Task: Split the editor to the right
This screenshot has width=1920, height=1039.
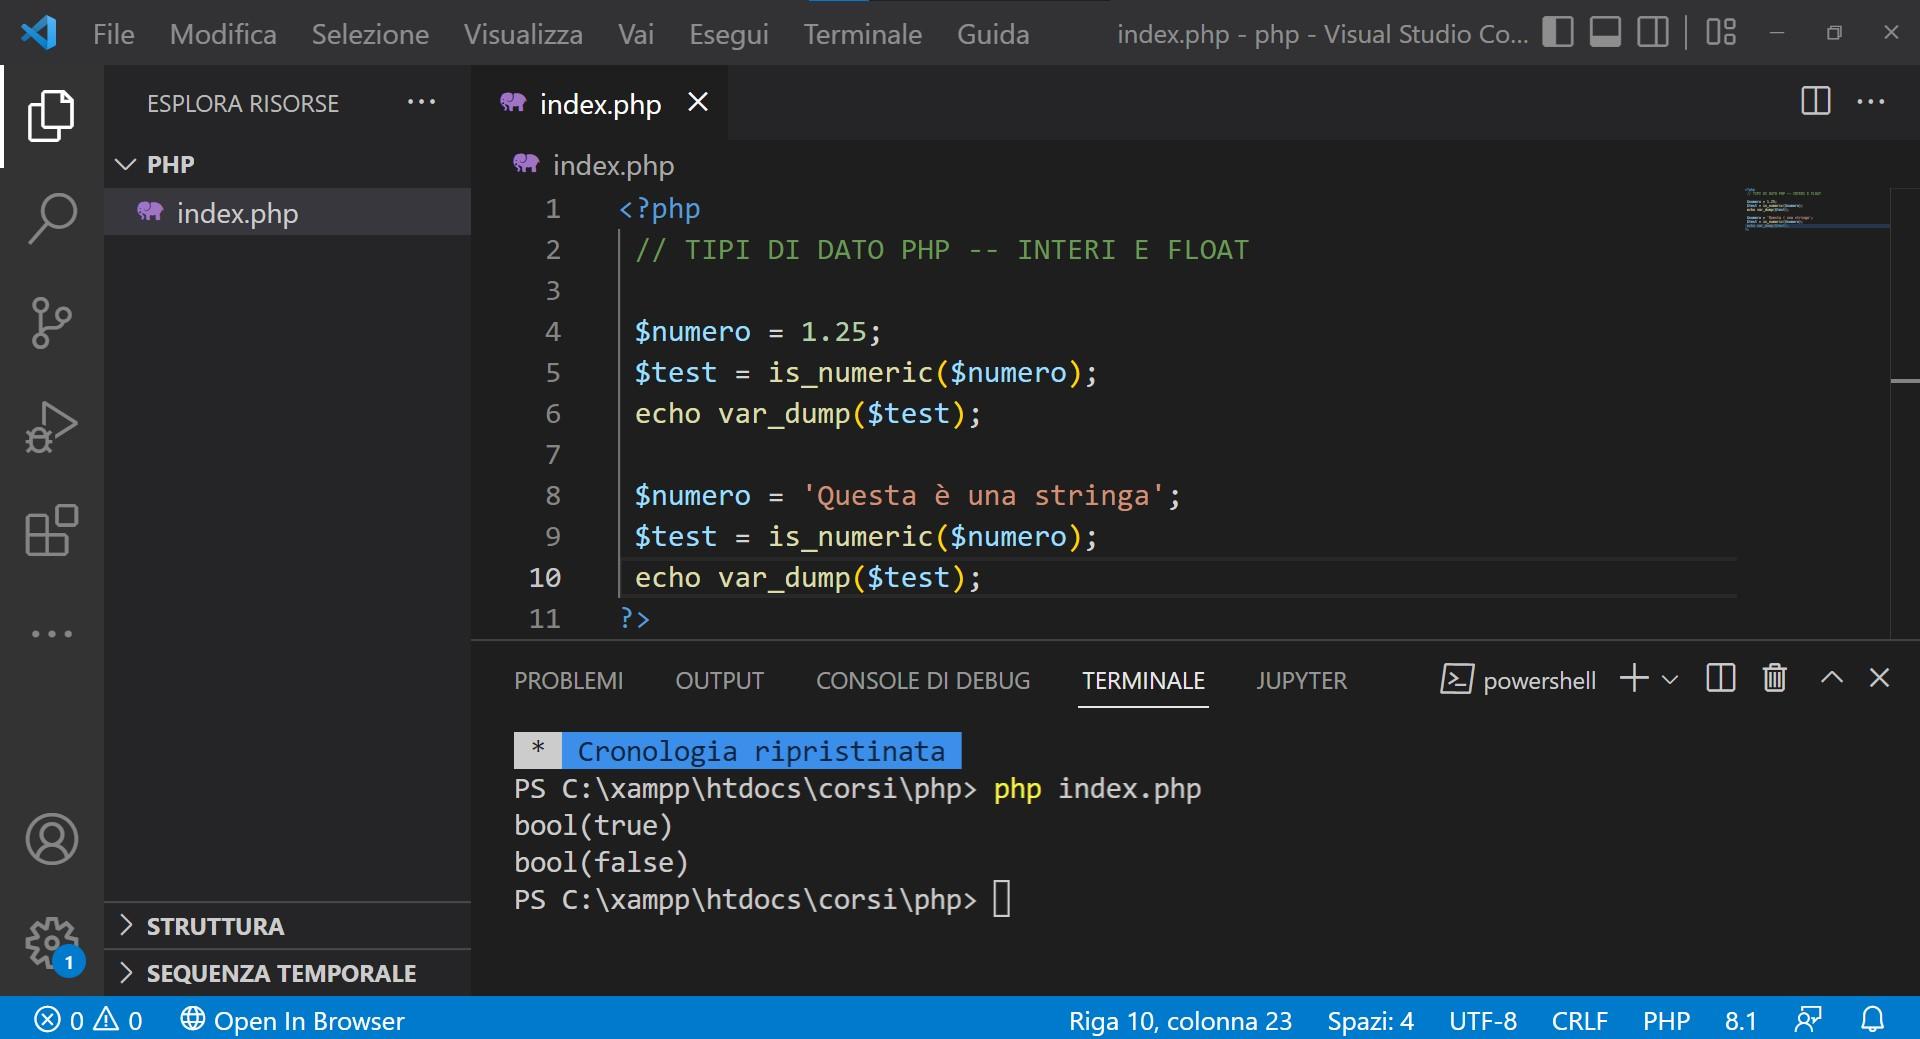Action: coord(1815,102)
